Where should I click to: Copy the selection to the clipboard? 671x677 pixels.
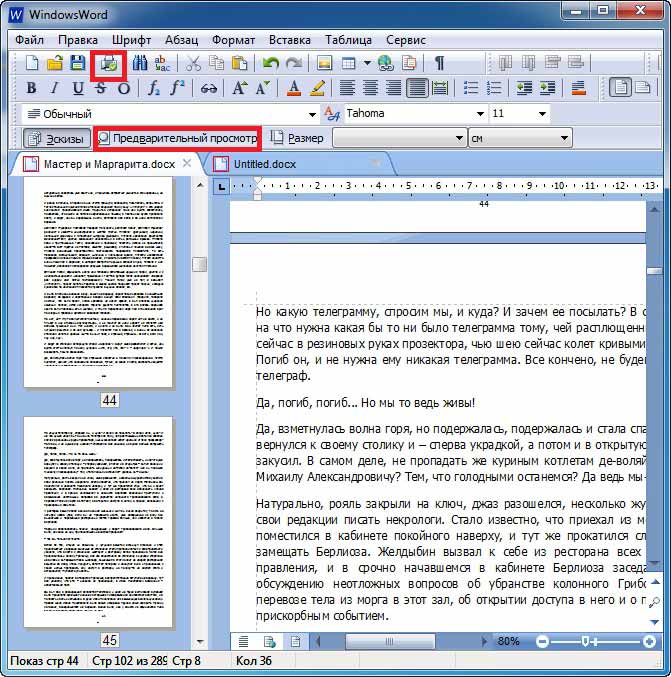(216, 63)
